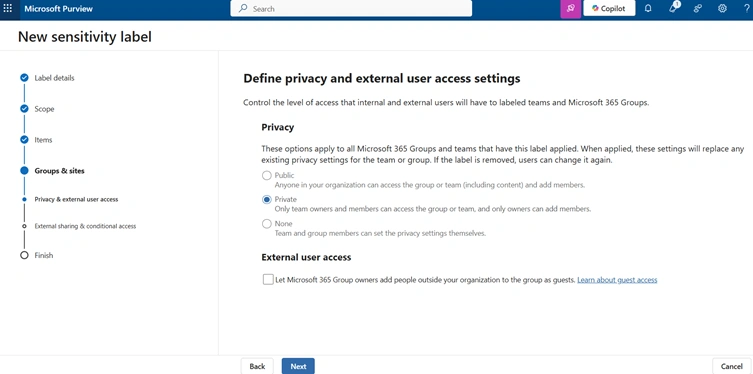The image size is (753, 374).
Task: Click the Finish step circle icon
Action: pos(24,255)
